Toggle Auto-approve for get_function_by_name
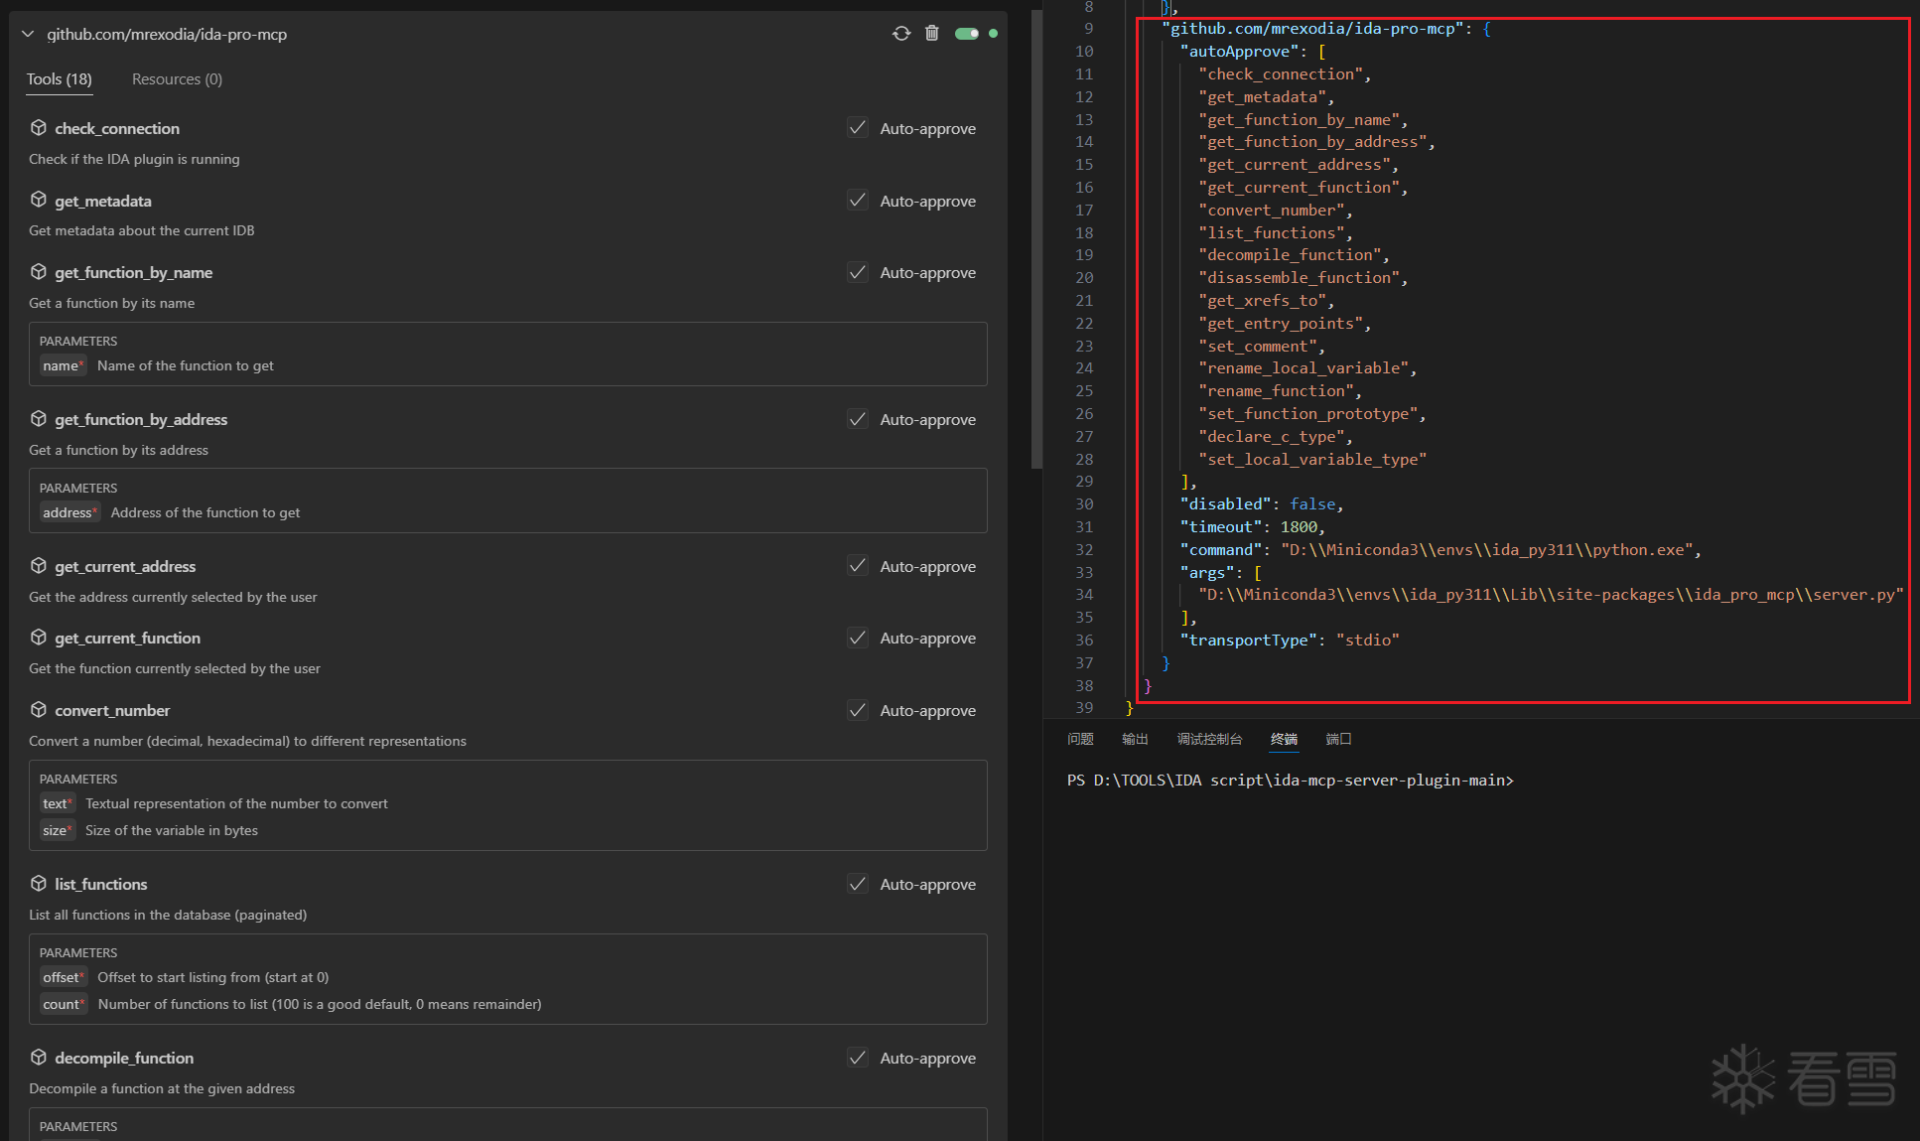The image size is (1920, 1141). tap(857, 272)
